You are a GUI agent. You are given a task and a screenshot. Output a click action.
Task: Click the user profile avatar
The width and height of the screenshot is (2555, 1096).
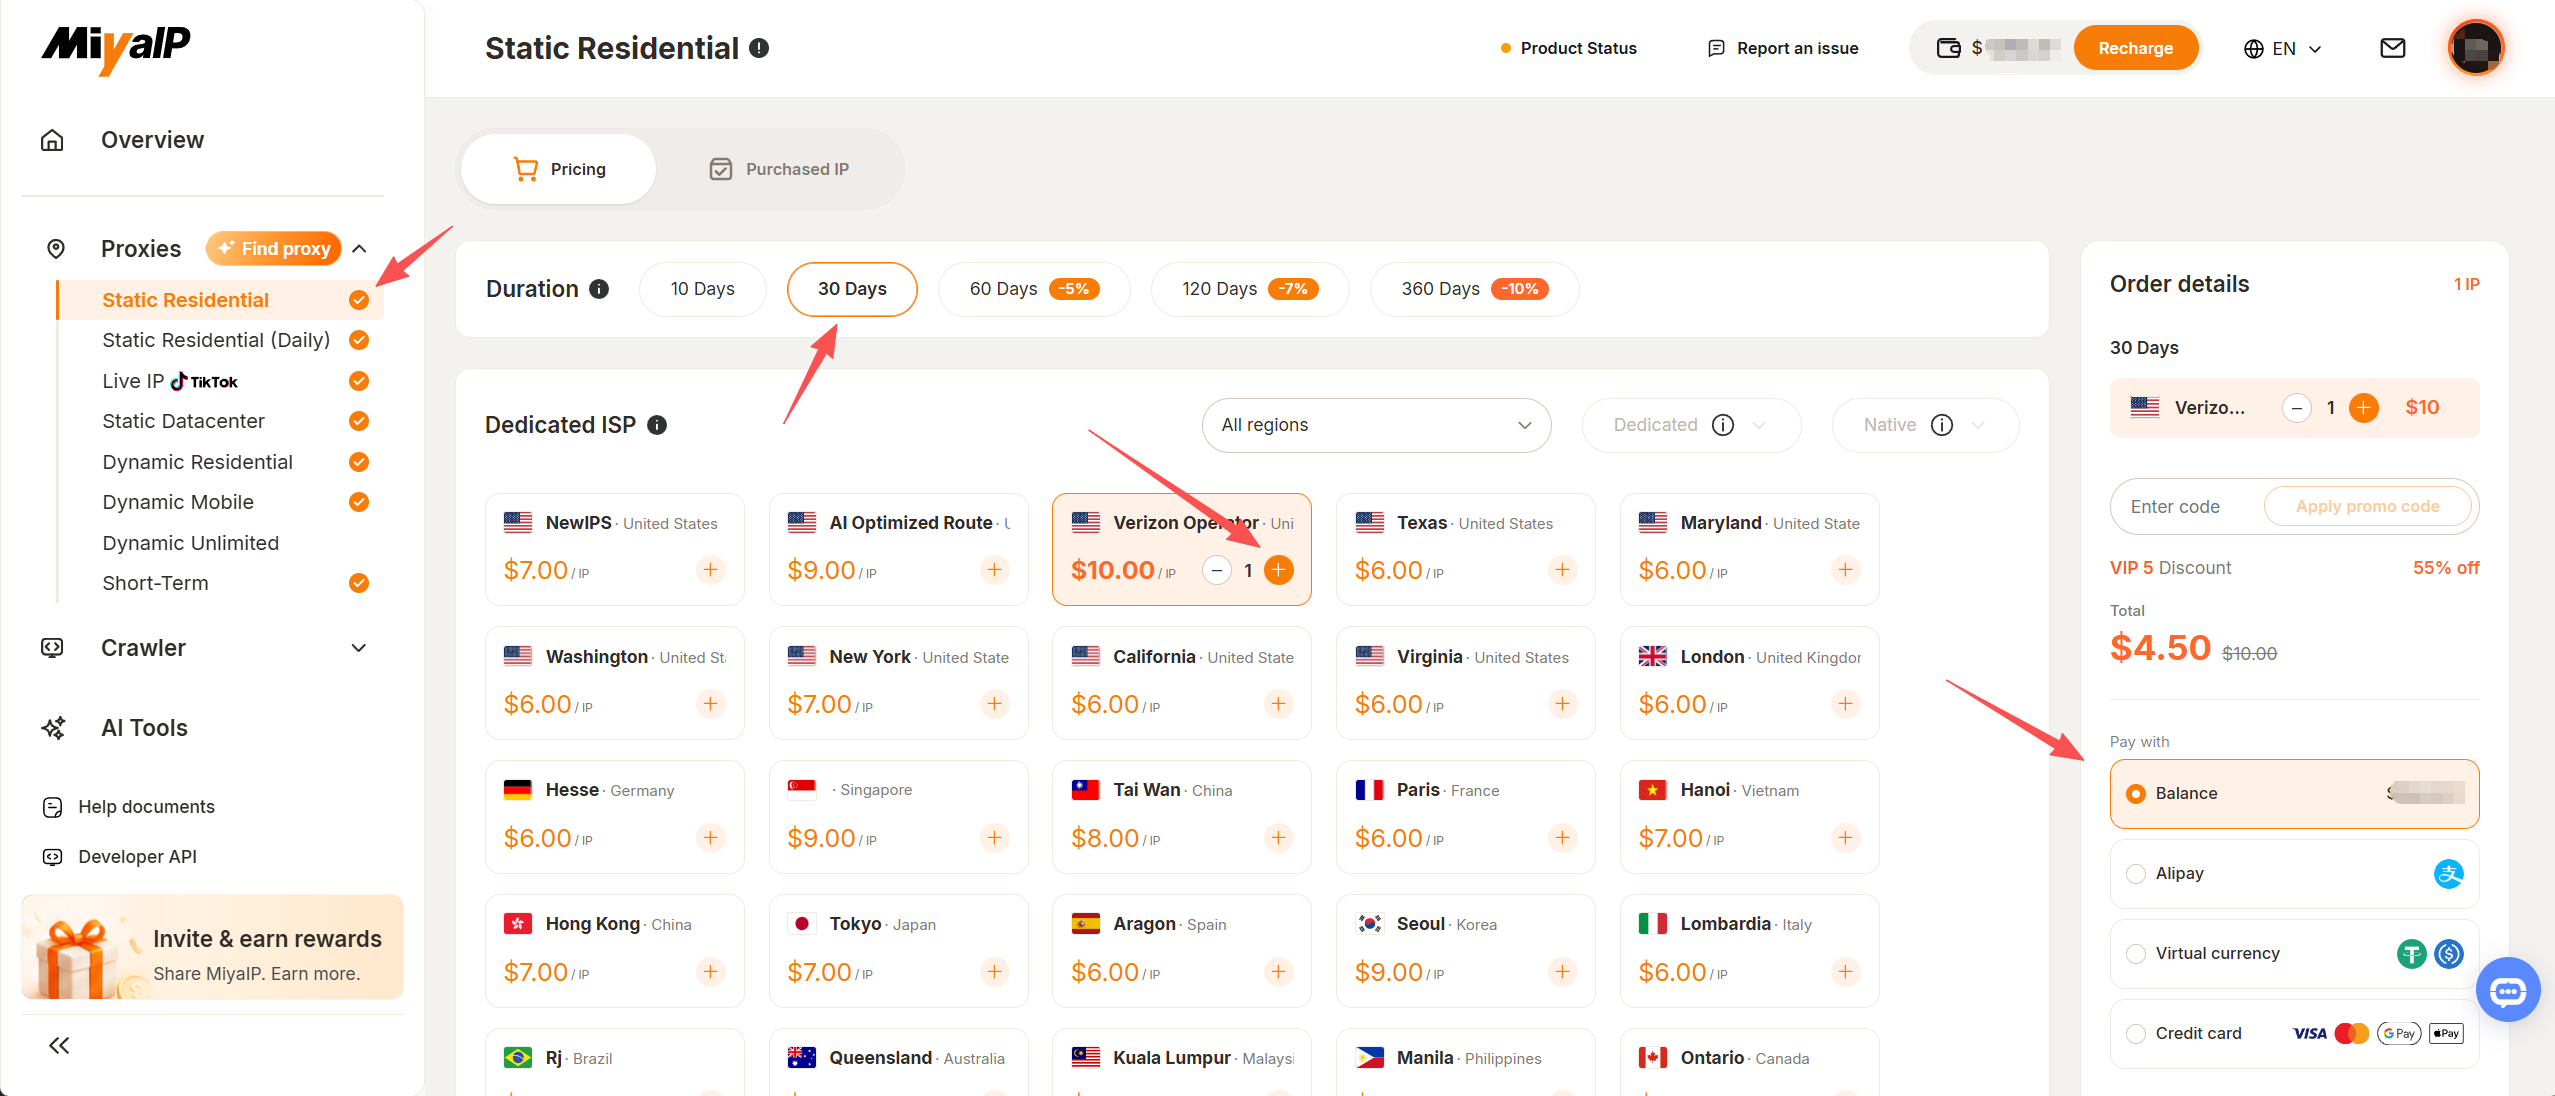point(2475,48)
